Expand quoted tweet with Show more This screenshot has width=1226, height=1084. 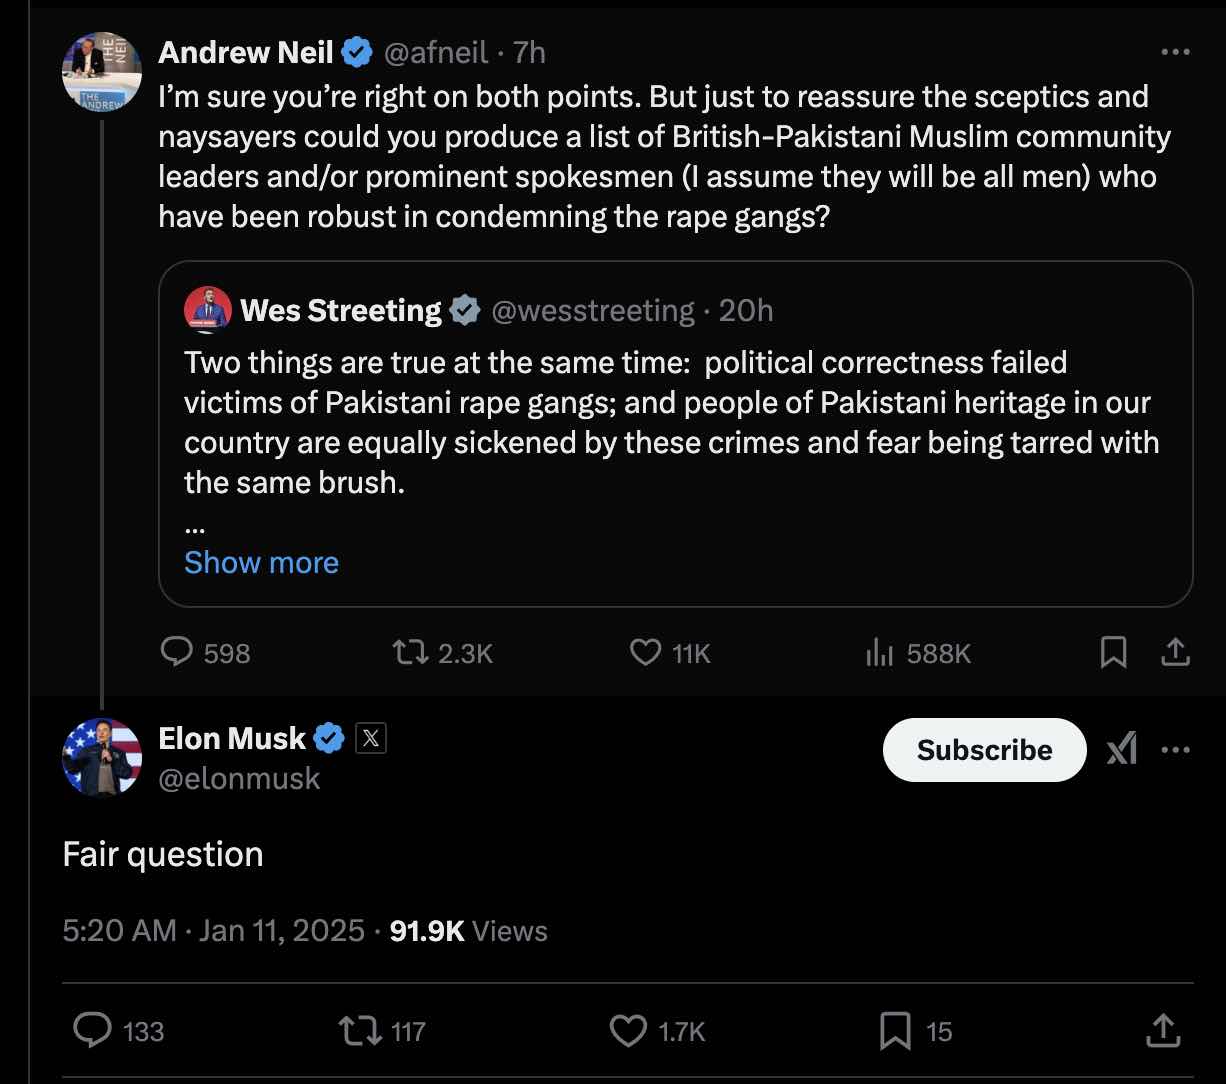[261, 562]
